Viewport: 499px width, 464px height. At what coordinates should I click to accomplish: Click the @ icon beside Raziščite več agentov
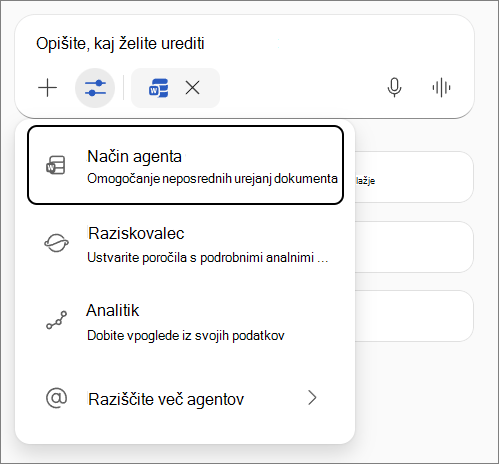tap(56, 398)
